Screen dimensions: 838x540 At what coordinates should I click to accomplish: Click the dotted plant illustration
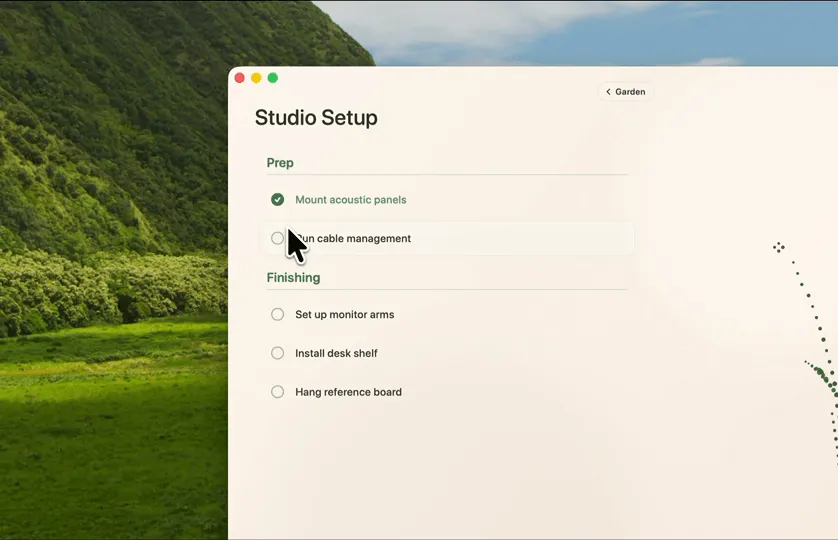pos(817,358)
